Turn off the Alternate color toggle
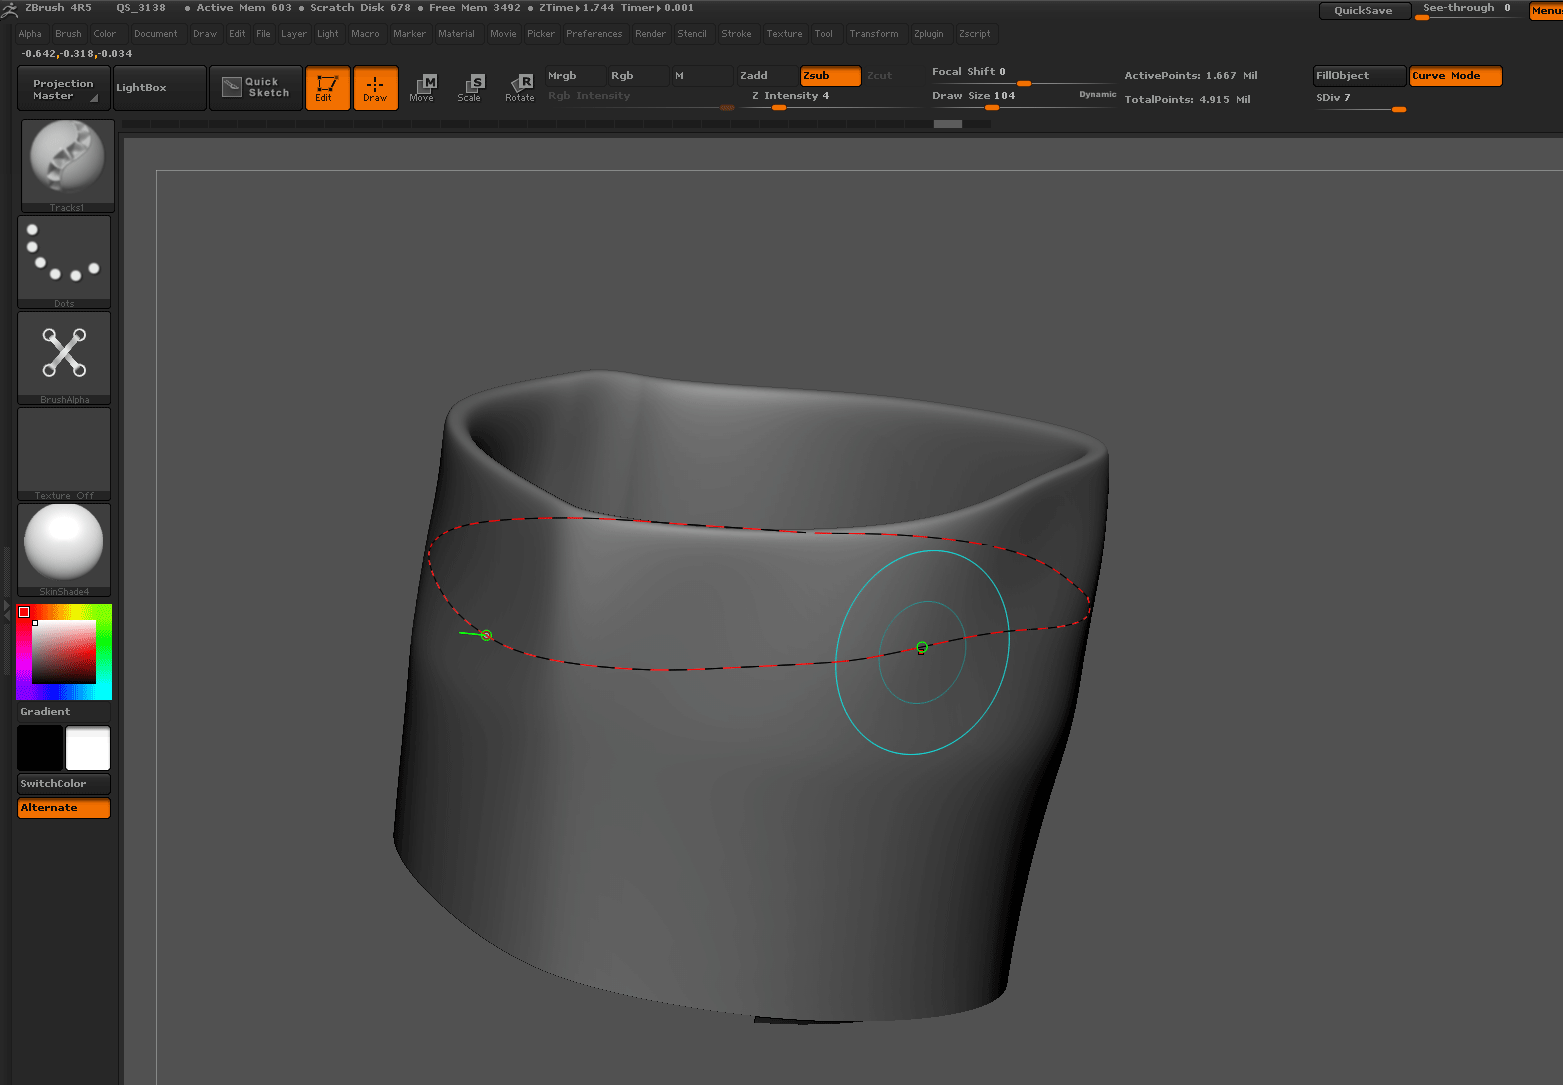 (64, 808)
